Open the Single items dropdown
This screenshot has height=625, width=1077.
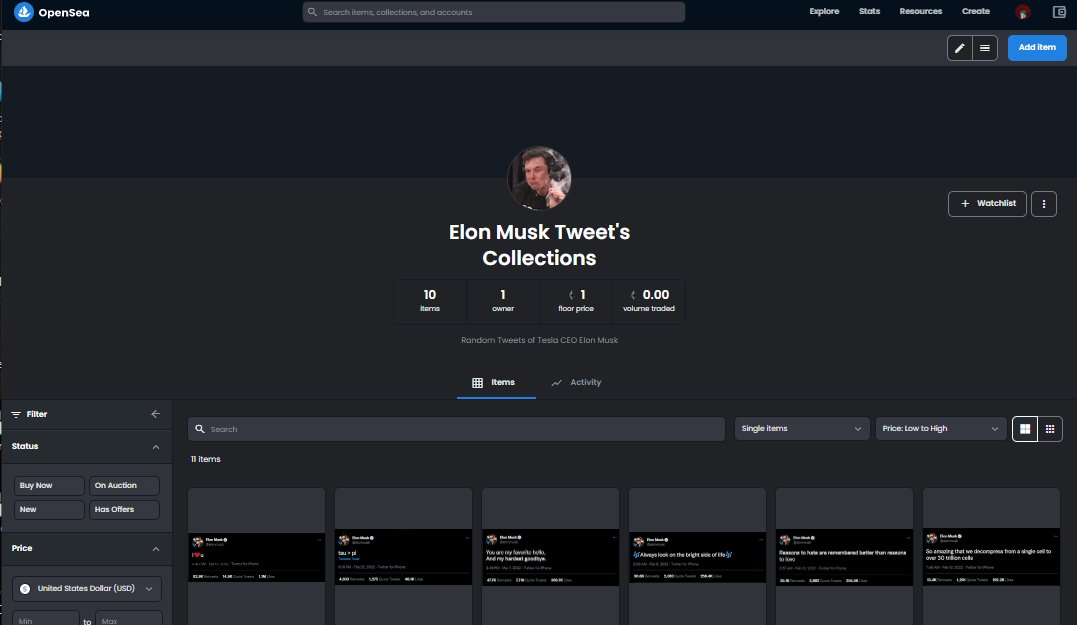coord(801,429)
